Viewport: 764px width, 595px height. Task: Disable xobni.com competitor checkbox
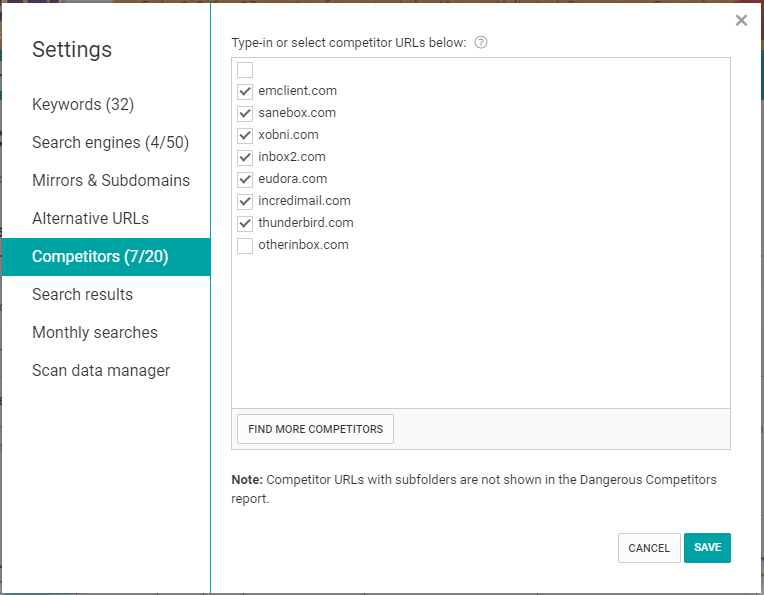245,135
